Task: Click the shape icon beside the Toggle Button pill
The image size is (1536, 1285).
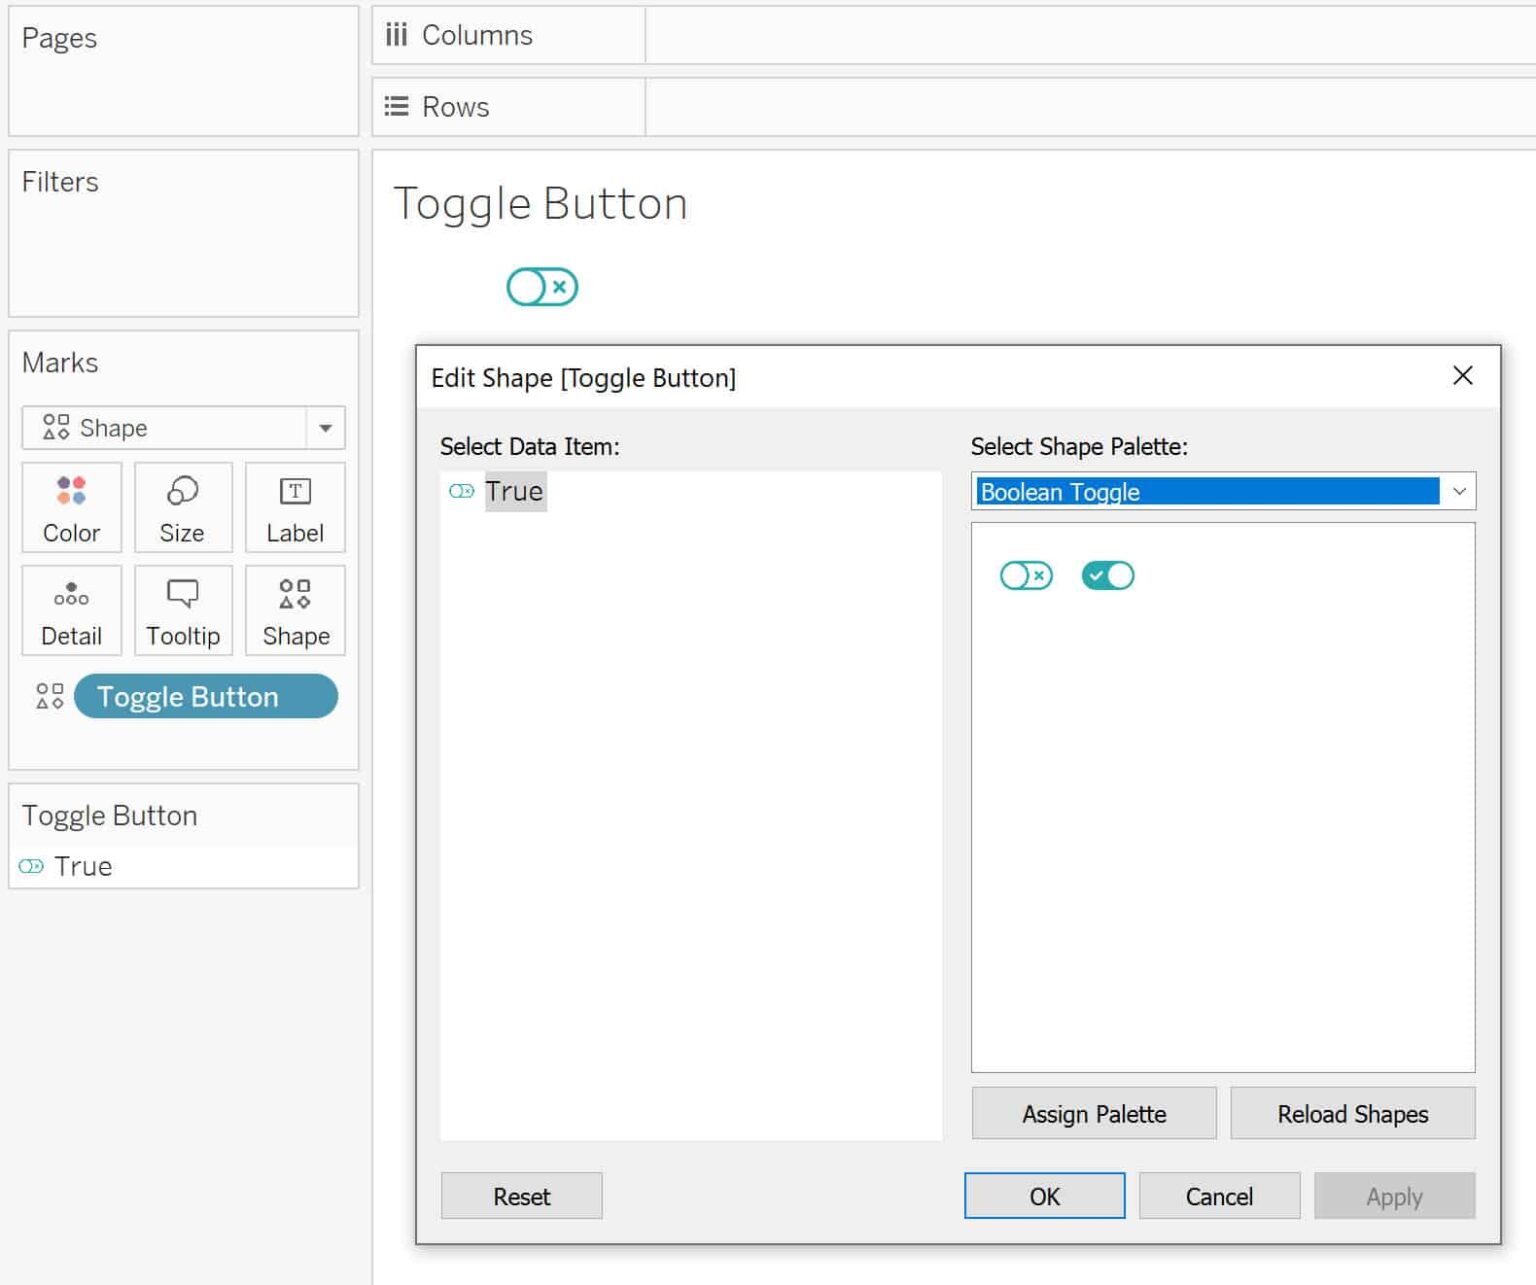Action: pyautogui.click(x=49, y=696)
